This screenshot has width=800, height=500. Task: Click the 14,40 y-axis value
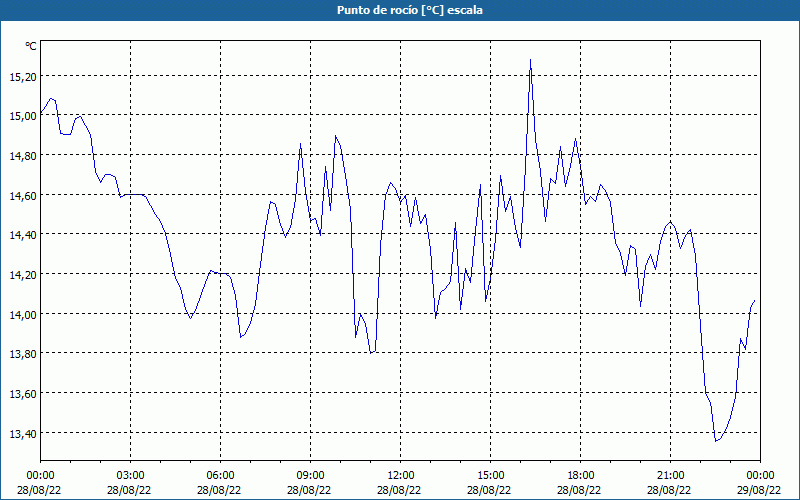tap(23, 235)
